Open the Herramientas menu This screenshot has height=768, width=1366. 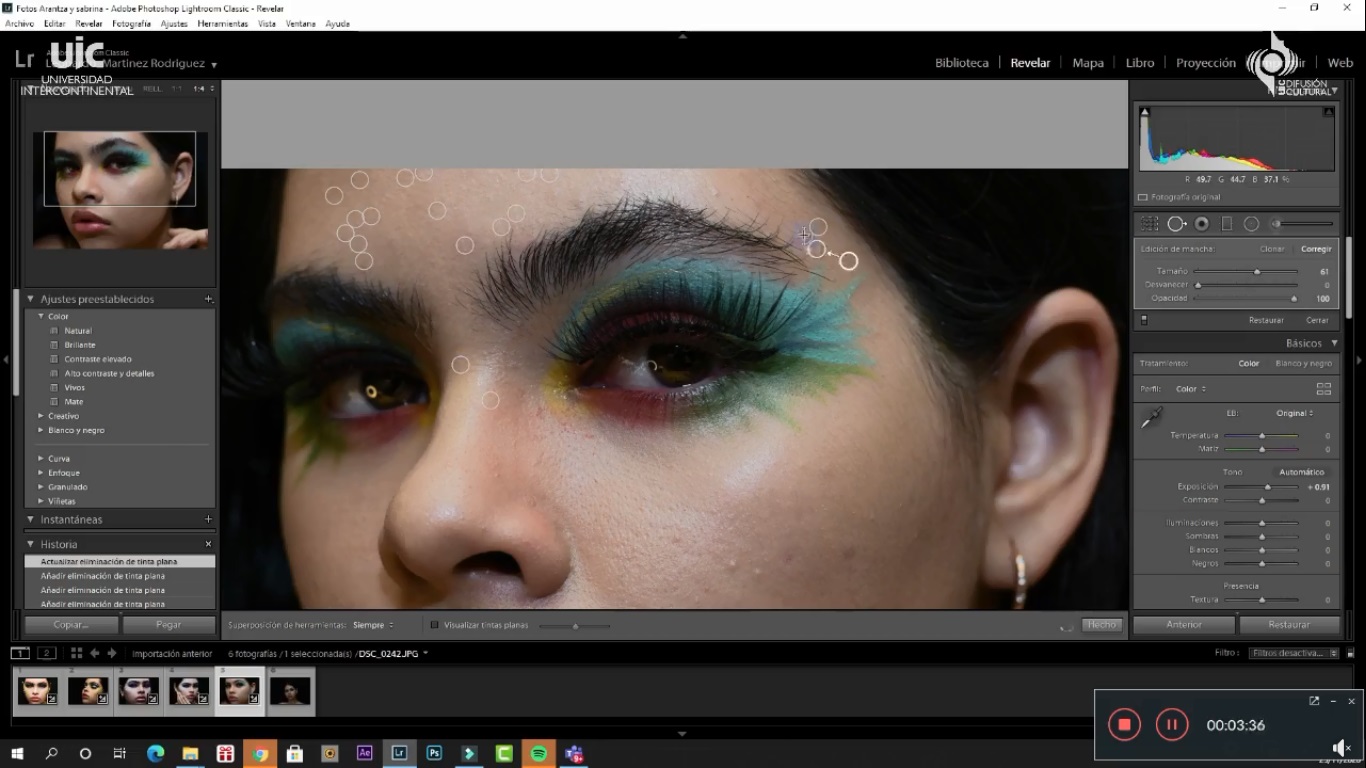click(x=222, y=23)
